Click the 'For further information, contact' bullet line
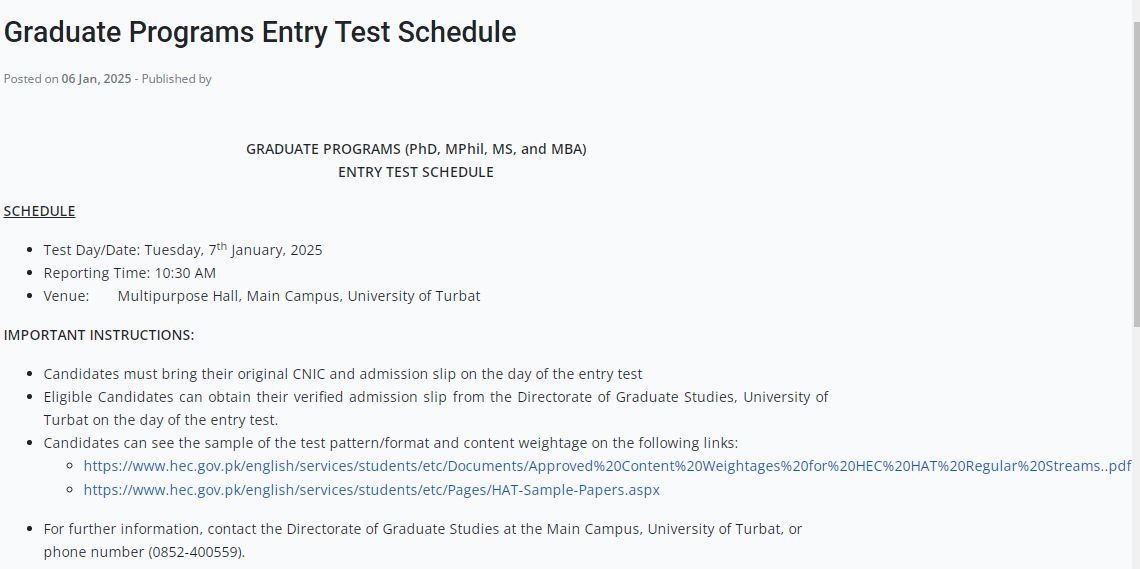This screenshot has height=569, width=1140. pyautogui.click(x=422, y=529)
